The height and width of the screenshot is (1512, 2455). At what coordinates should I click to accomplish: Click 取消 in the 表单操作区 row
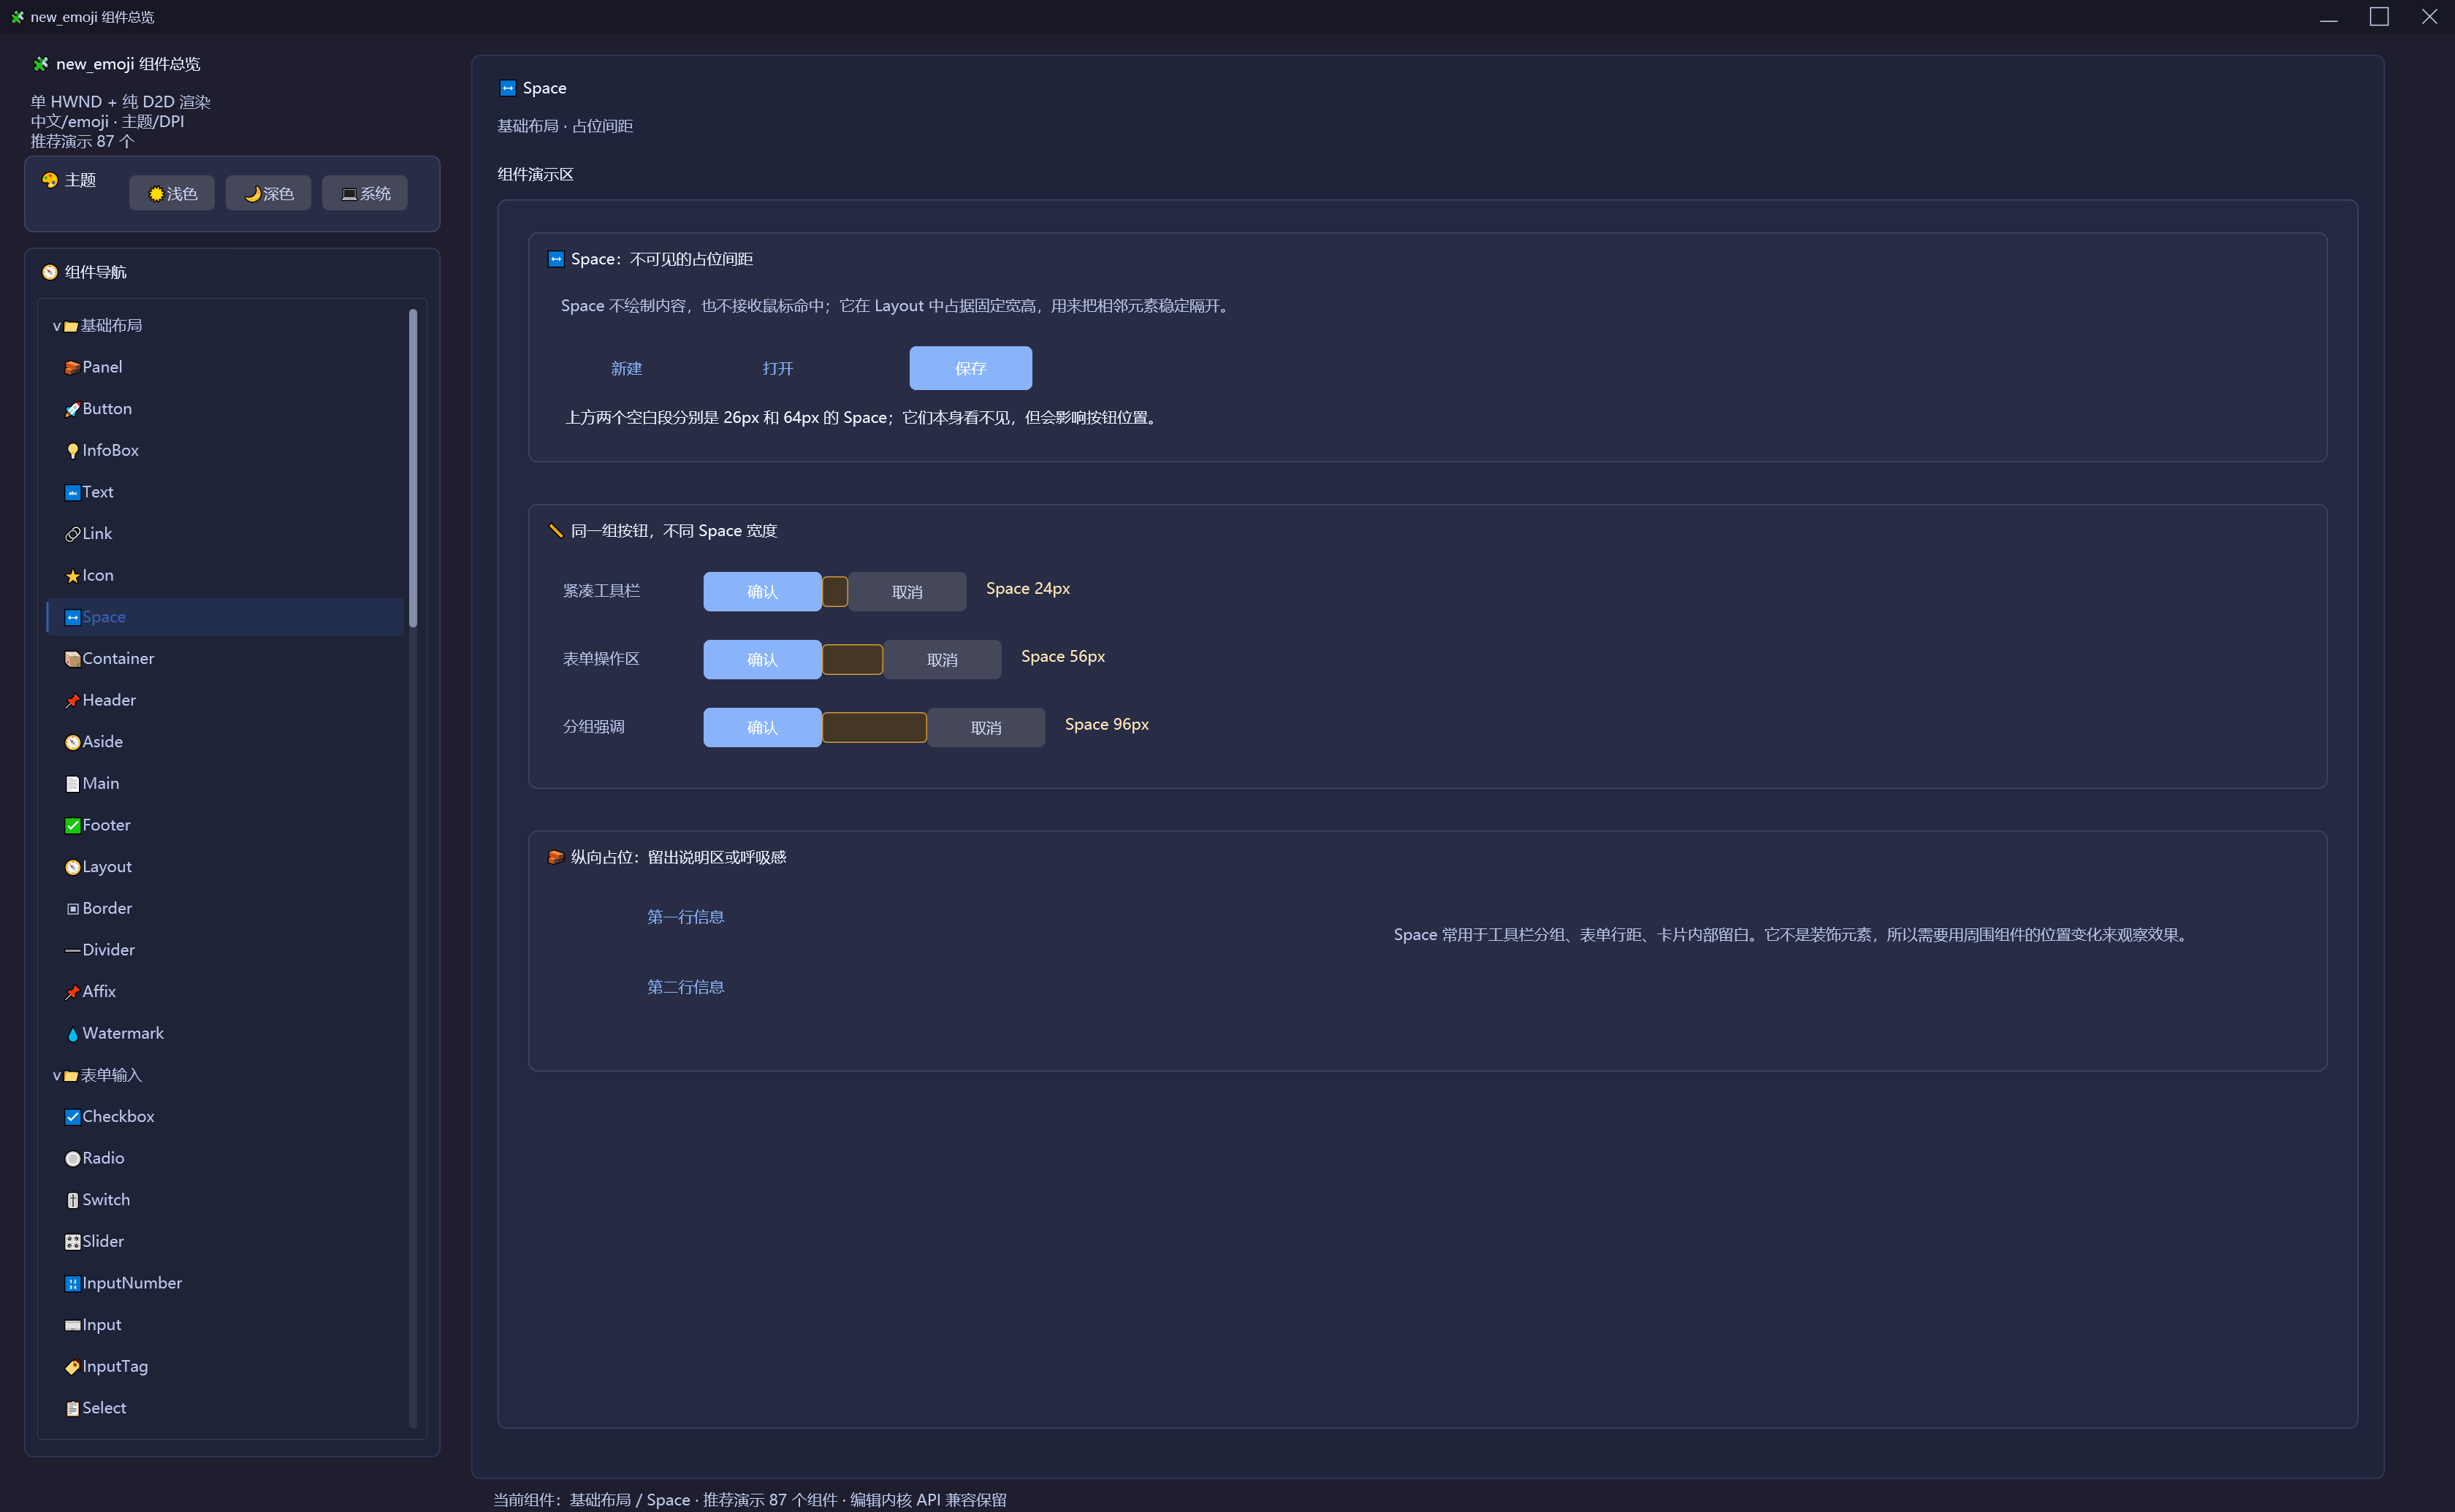click(942, 659)
